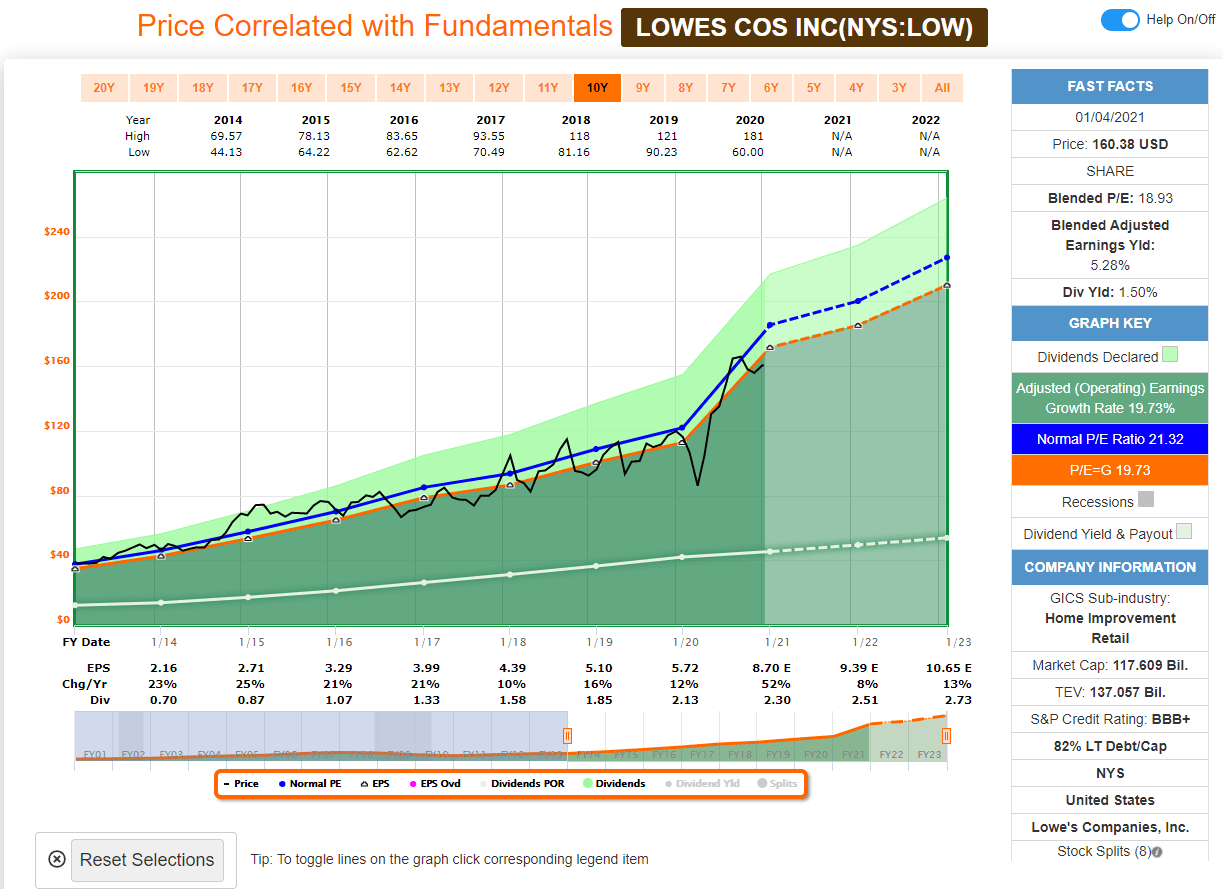Viewport: 1223px width, 889px height.
Task: Select the 5Y range button
Action: tap(813, 88)
